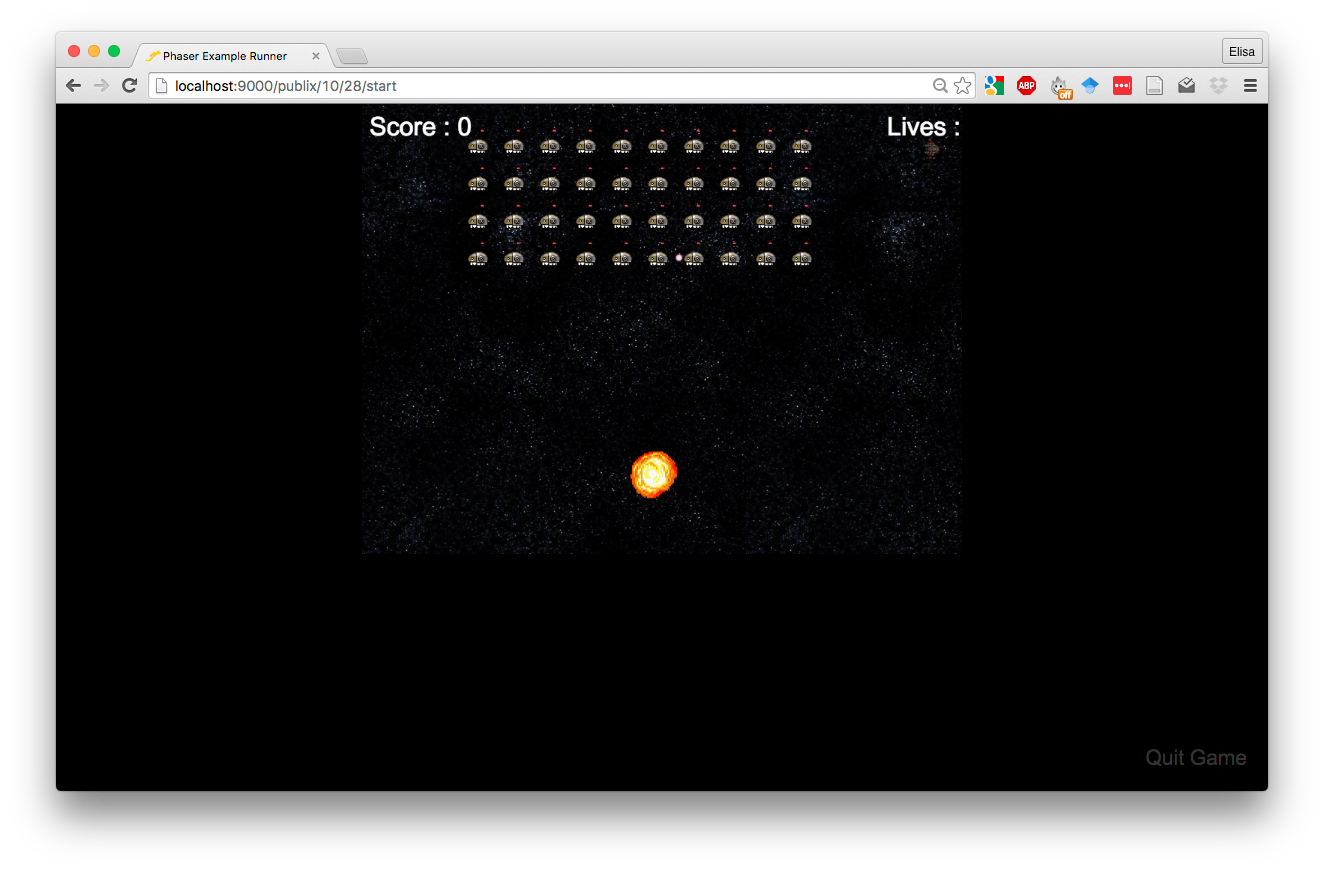Open the Chrome hamburger menu
The image size is (1324, 871).
[1250, 86]
